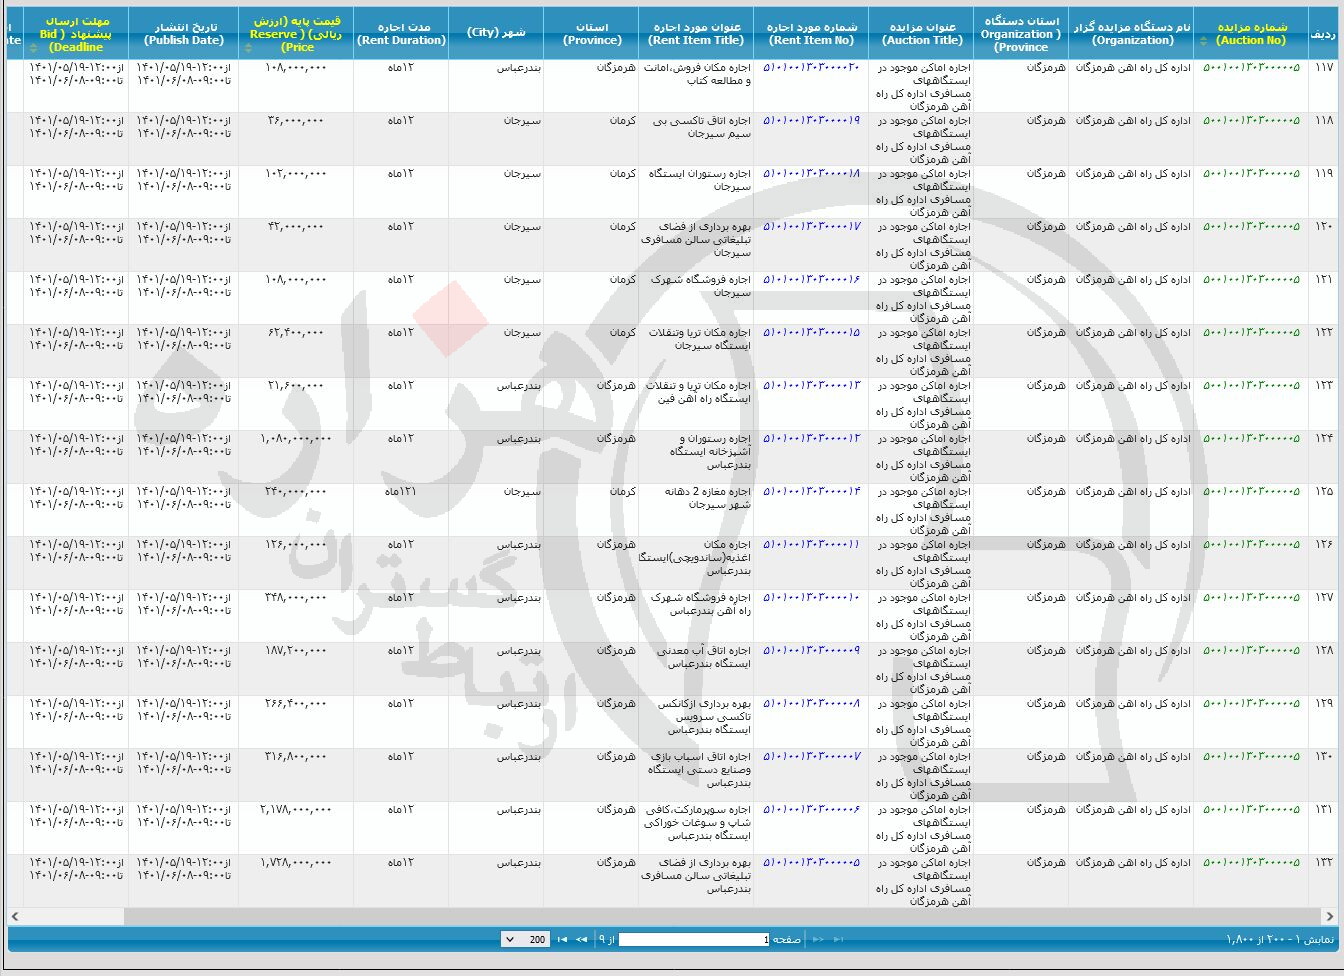Click the Rent Item Title column header
Image resolution: width=1344 pixels, height=976 pixels.
click(x=696, y=34)
